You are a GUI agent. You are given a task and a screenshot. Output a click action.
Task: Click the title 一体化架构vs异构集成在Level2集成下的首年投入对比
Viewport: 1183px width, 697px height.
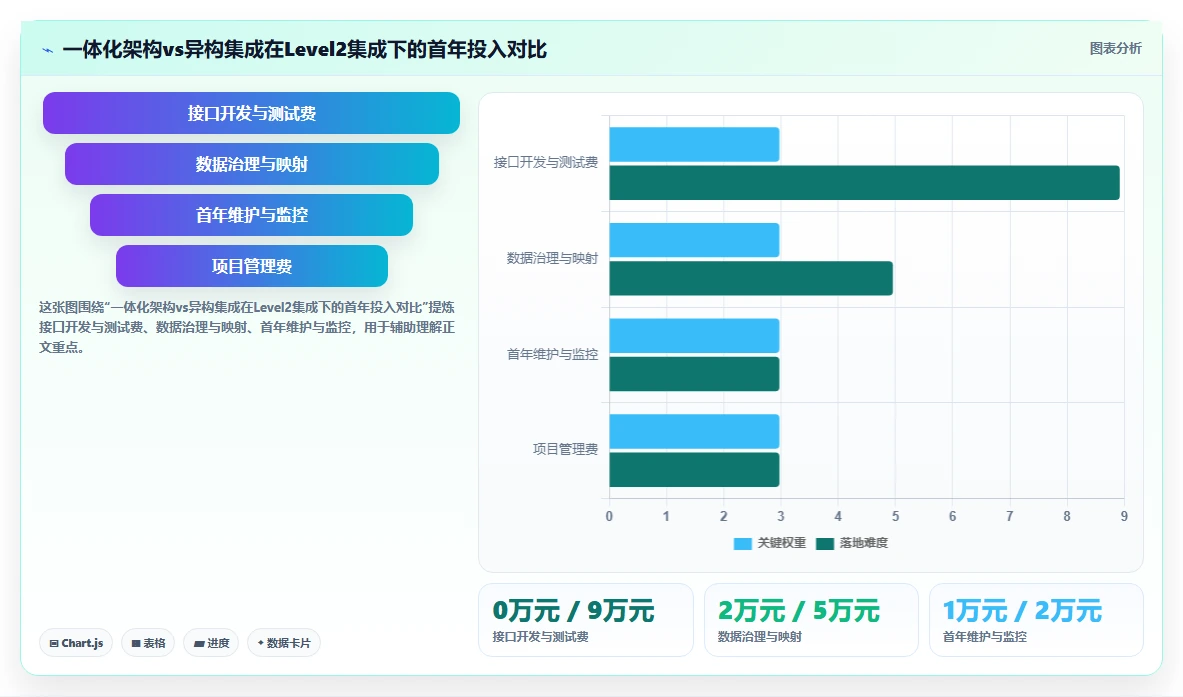click(305, 50)
